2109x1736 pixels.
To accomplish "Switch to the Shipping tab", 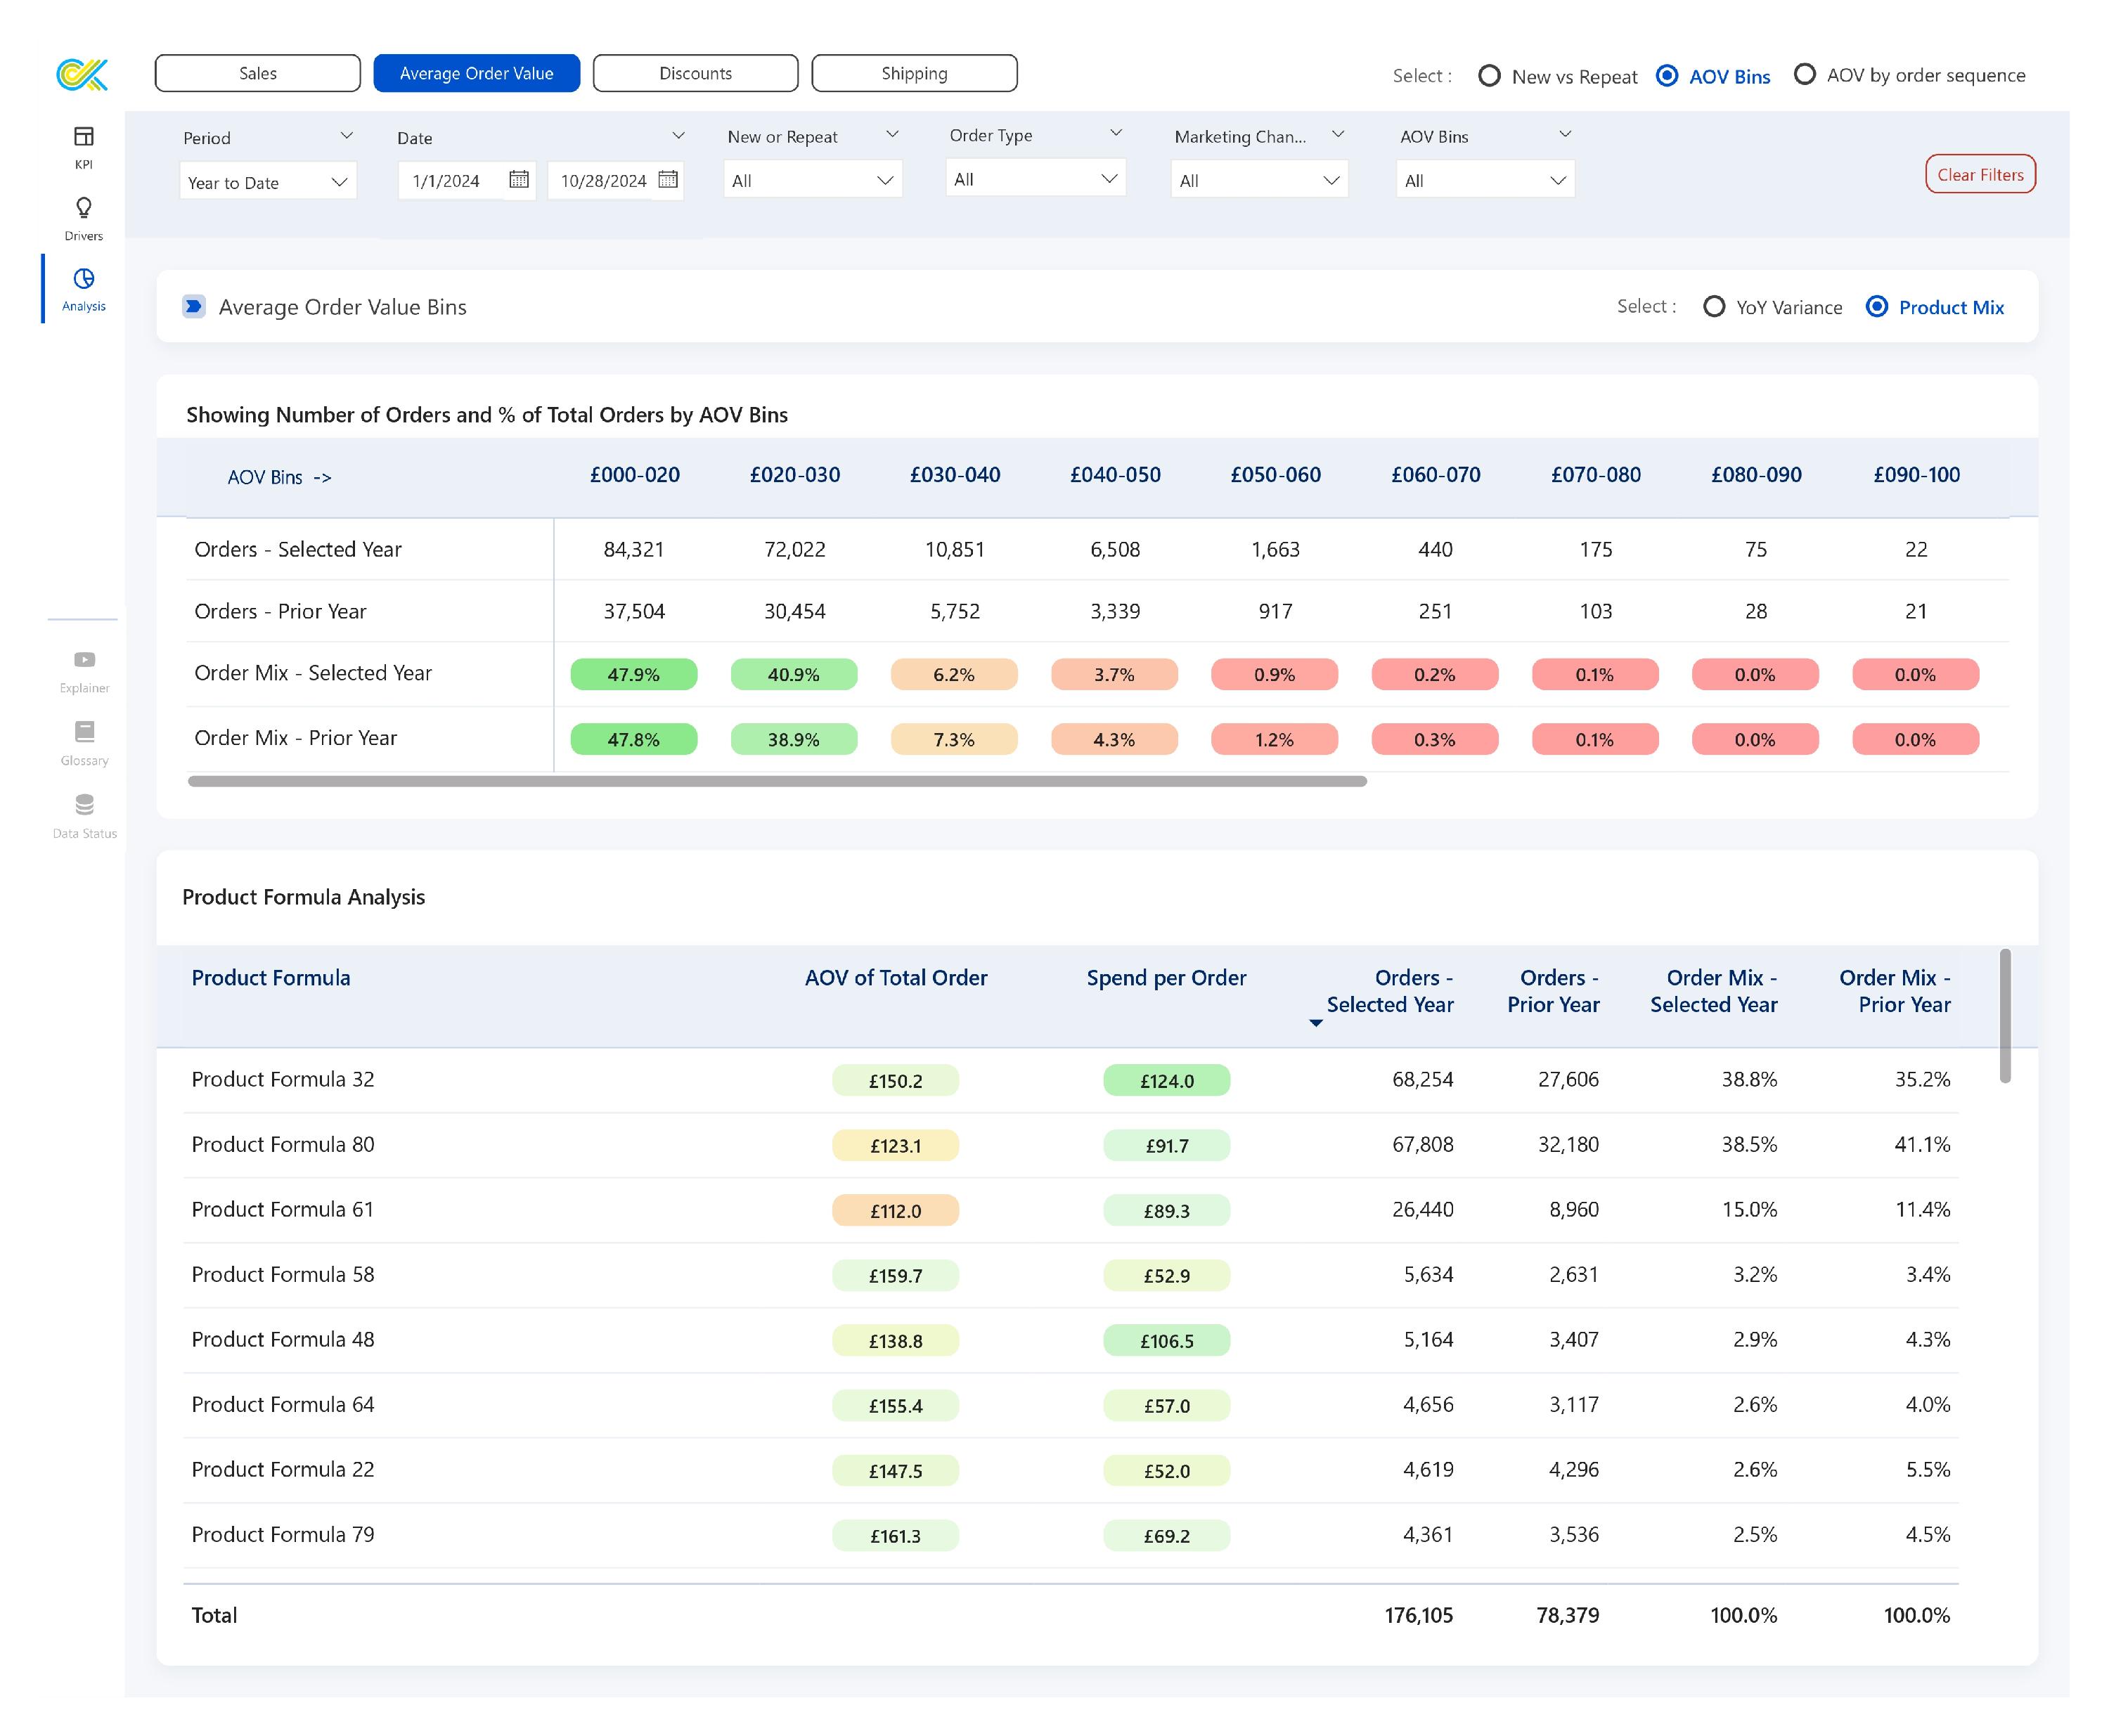I will 914,73.
